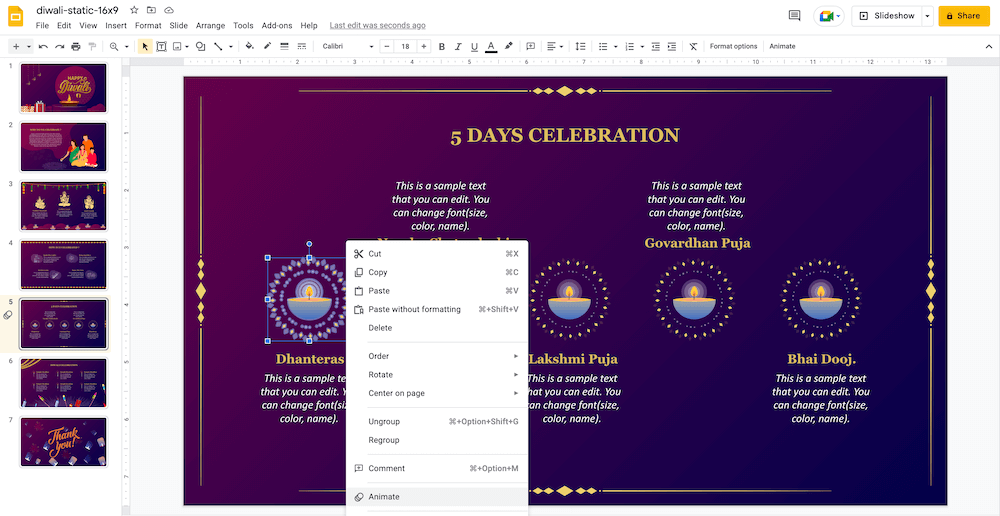Click the print icon in toolbar
The image size is (1000, 516).
[76, 47]
